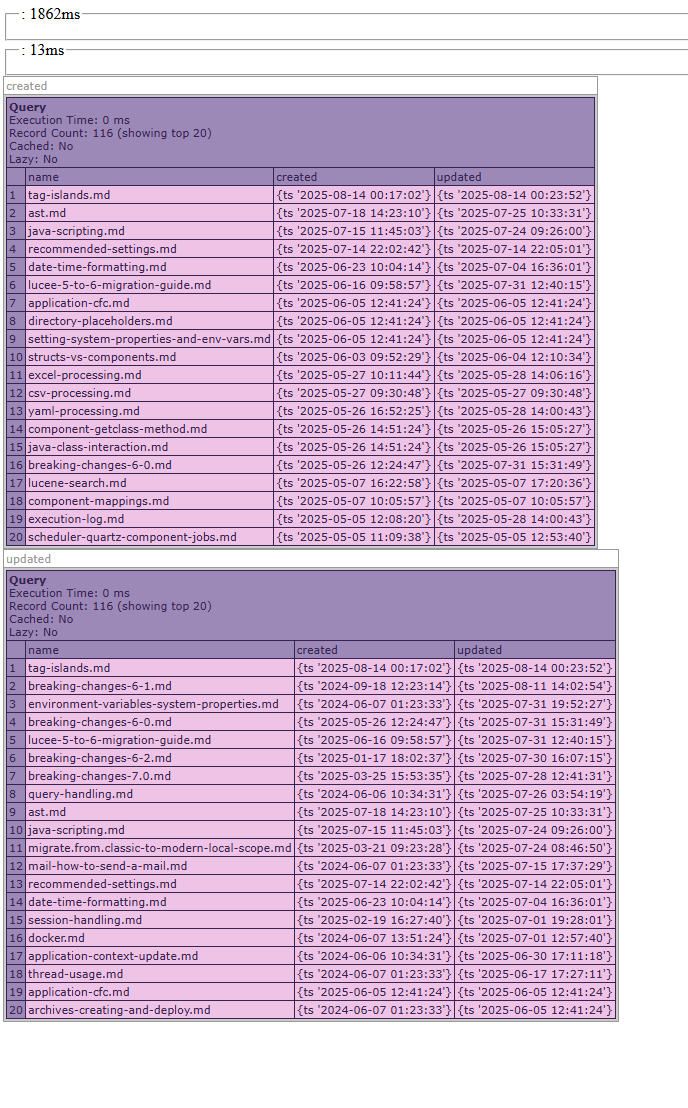Select the environment-variables-system-properties.md cell
The height and width of the screenshot is (1108, 688).
(x=153, y=704)
